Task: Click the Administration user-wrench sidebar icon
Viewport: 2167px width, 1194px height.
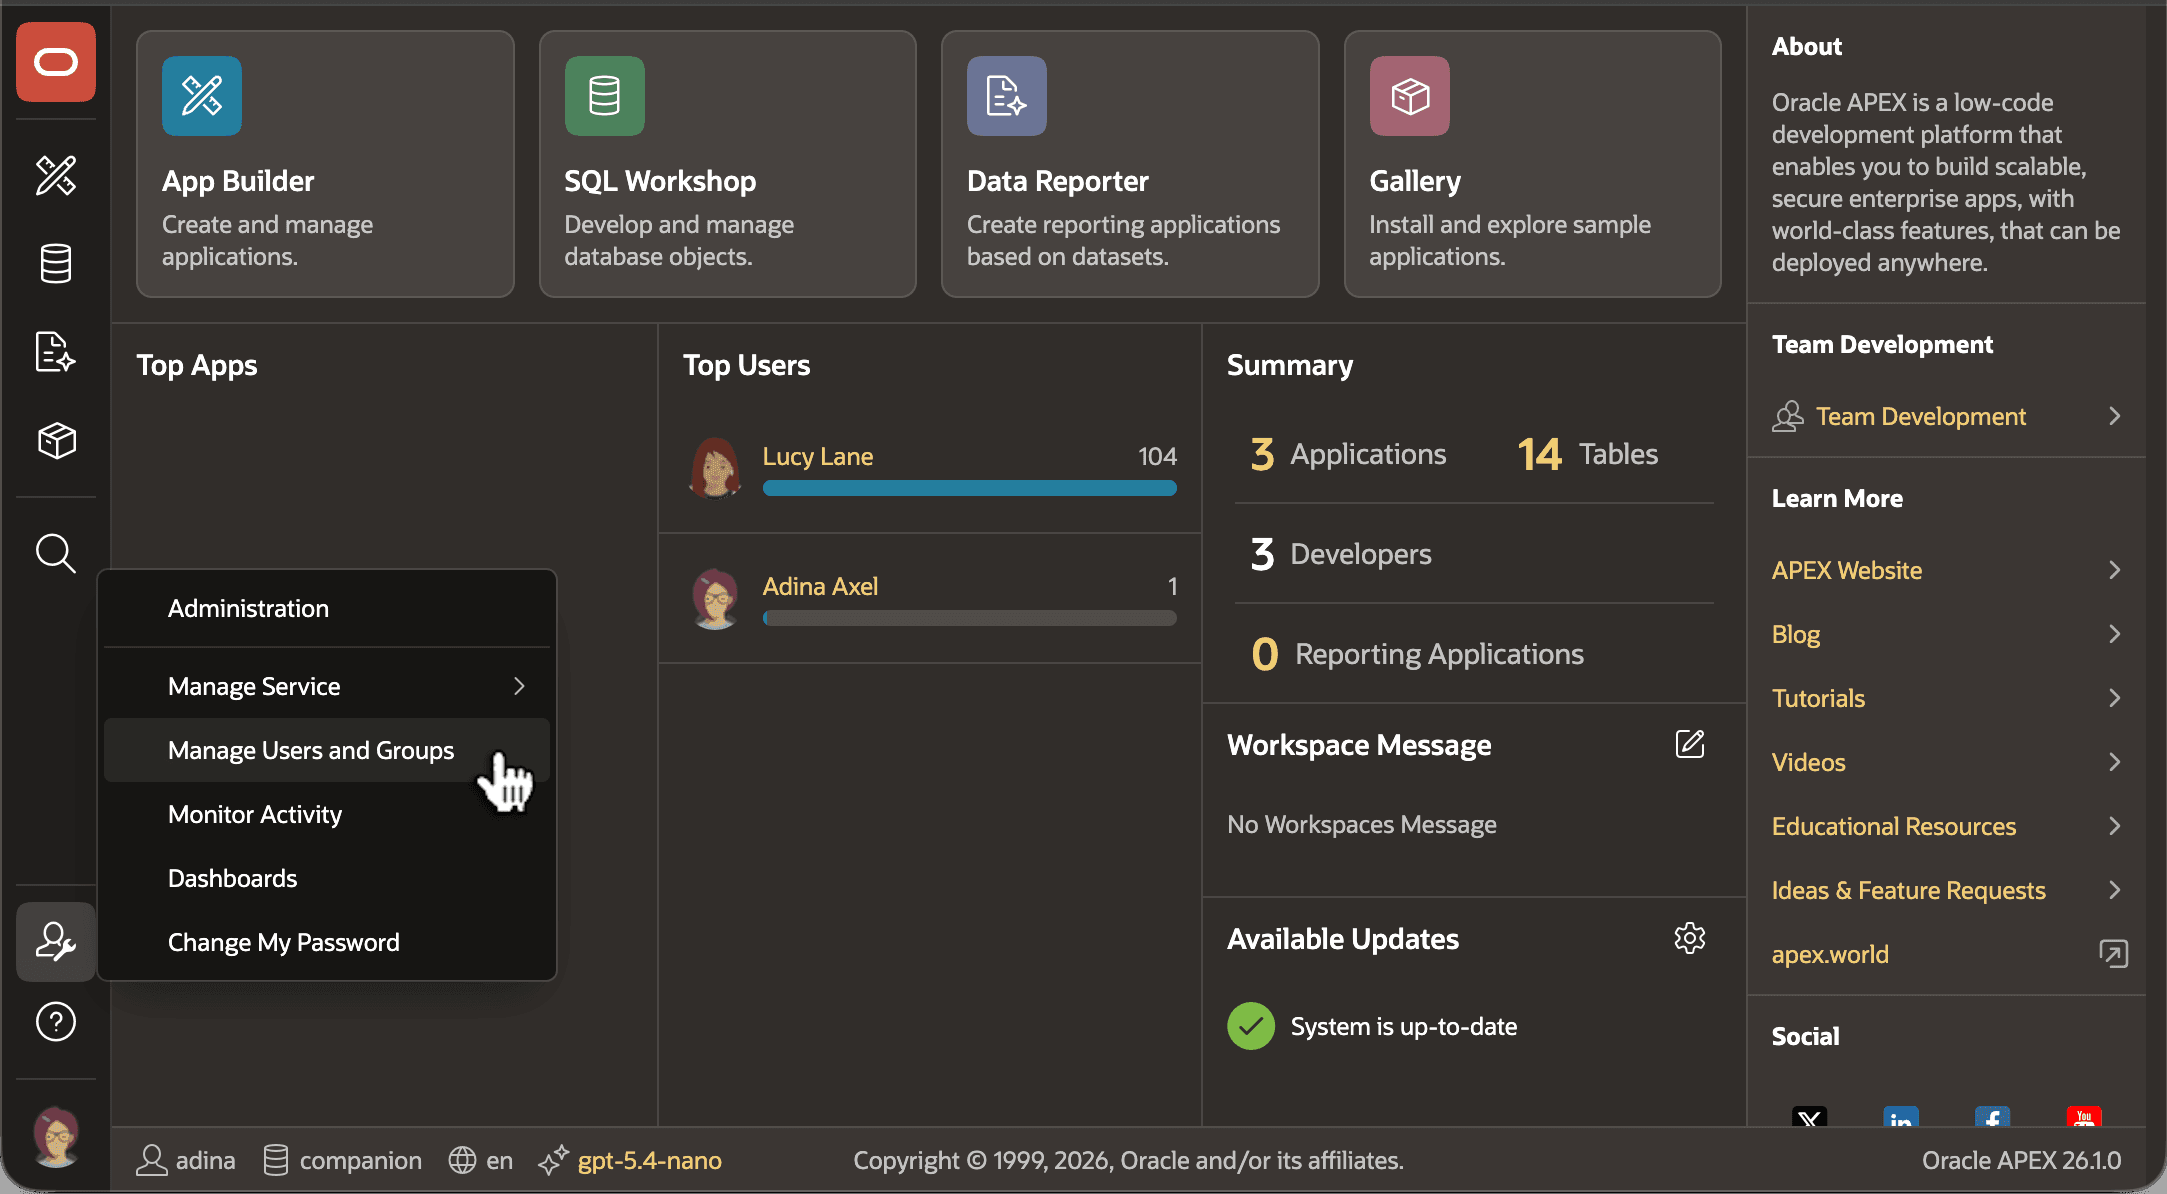Action: (56, 941)
